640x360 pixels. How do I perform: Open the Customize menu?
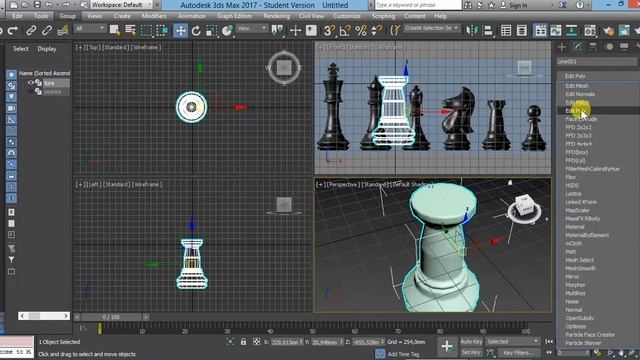(x=347, y=16)
